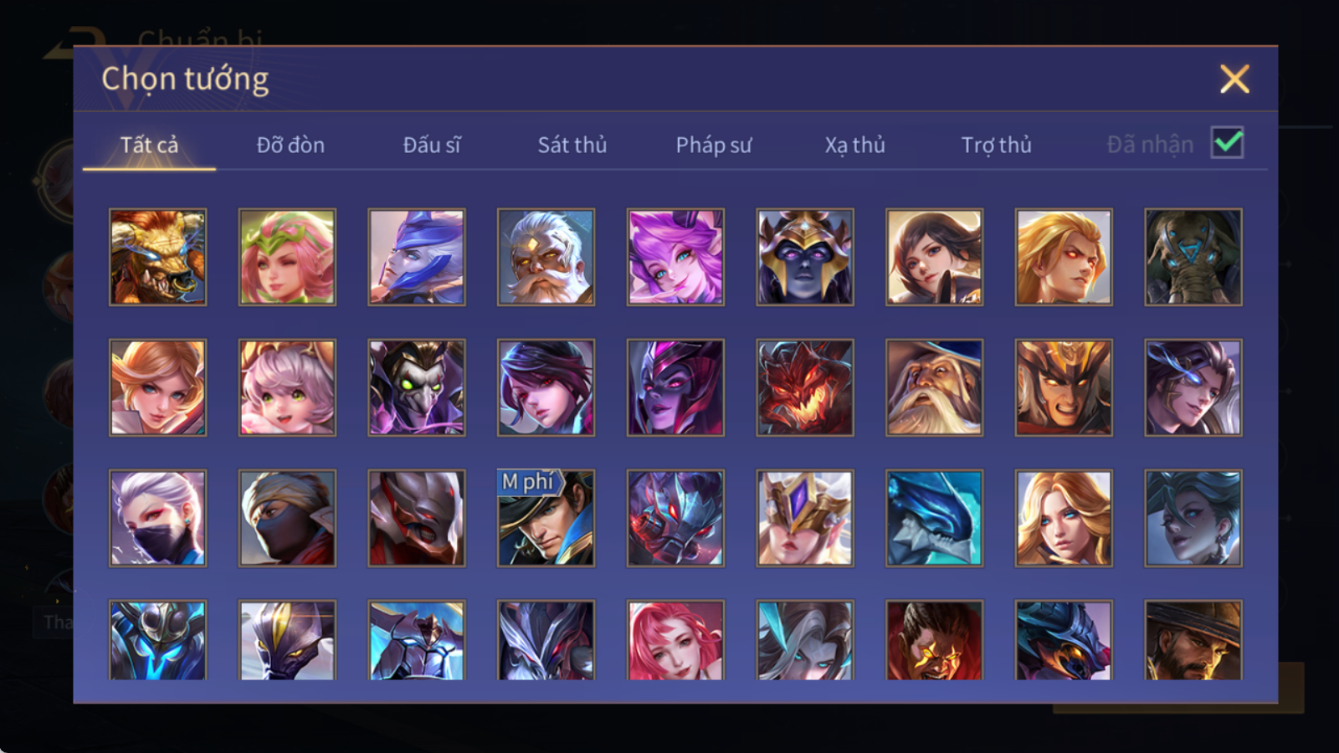This screenshot has height=753, width=1339.
Task: Choose the red lava demon hero portrait
Action: [805, 387]
